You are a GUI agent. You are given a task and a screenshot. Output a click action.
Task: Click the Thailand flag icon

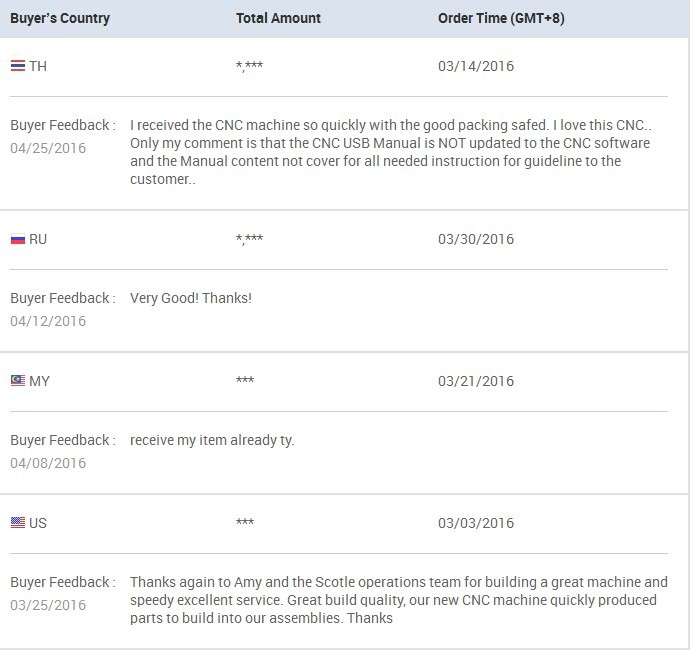(x=18, y=66)
